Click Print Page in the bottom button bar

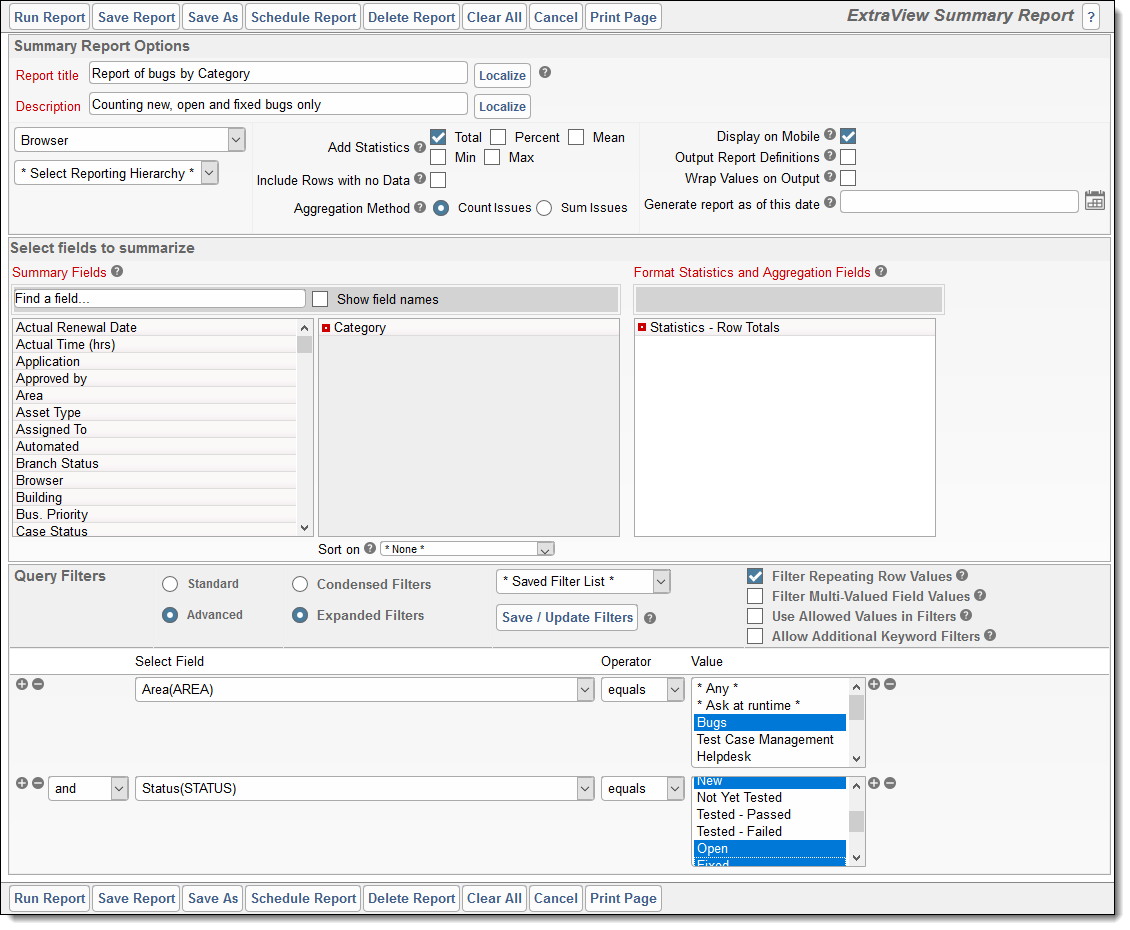(623, 898)
